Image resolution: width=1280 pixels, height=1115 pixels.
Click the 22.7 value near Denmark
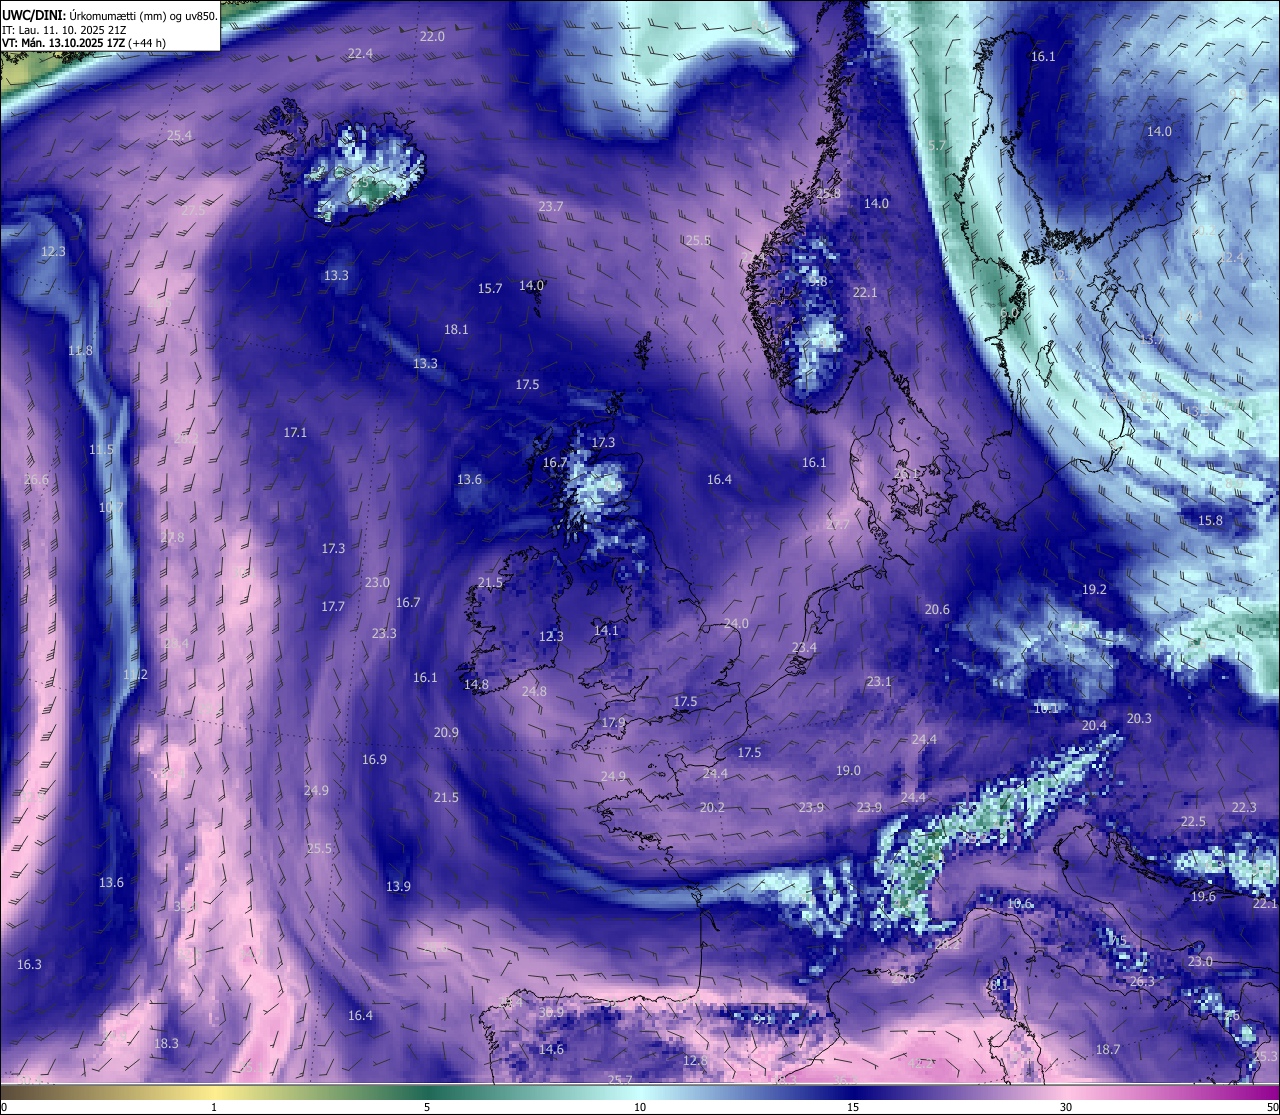point(837,524)
